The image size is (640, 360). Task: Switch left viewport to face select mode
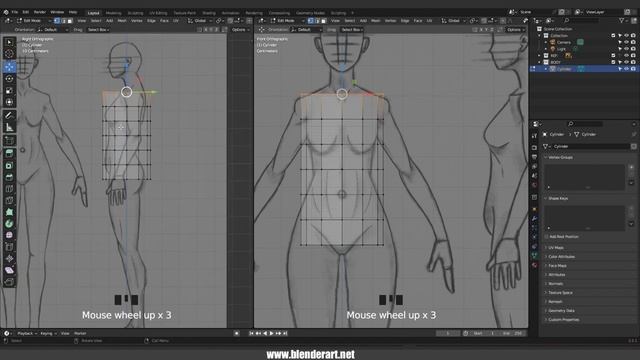70,21
